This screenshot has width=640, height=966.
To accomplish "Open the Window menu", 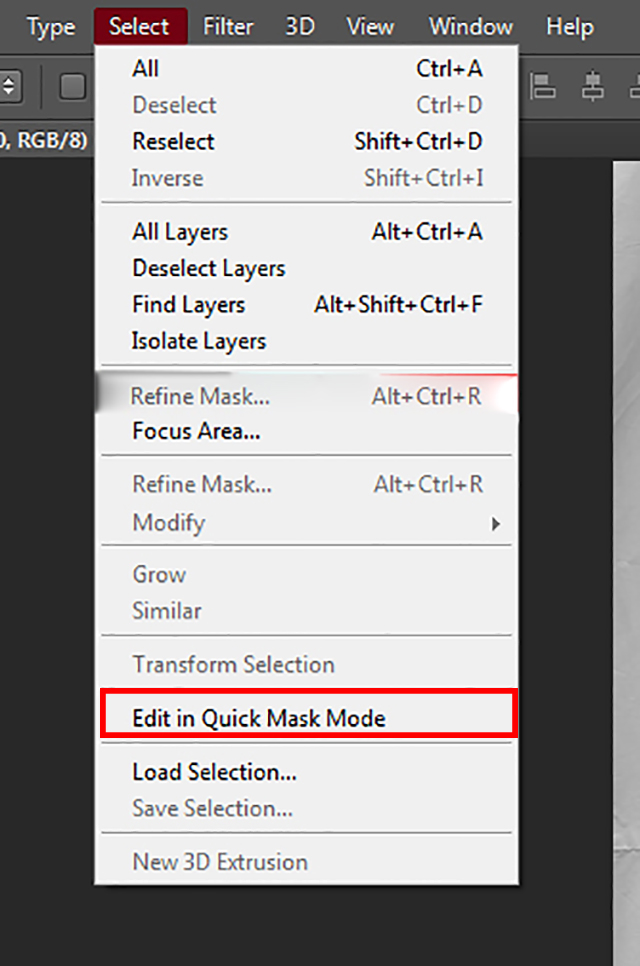I will tap(470, 27).
